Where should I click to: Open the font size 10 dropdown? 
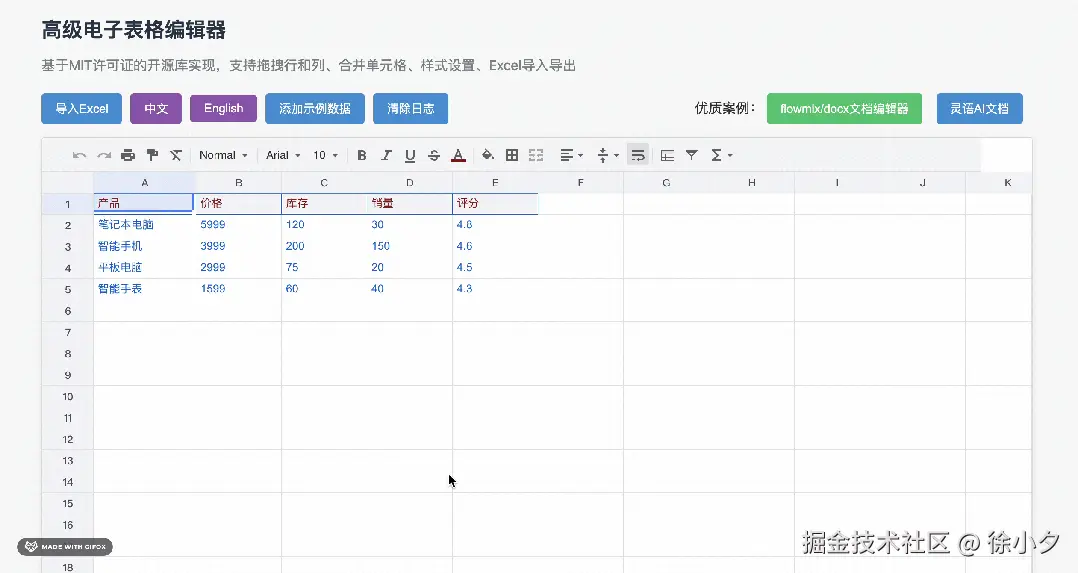click(325, 155)
